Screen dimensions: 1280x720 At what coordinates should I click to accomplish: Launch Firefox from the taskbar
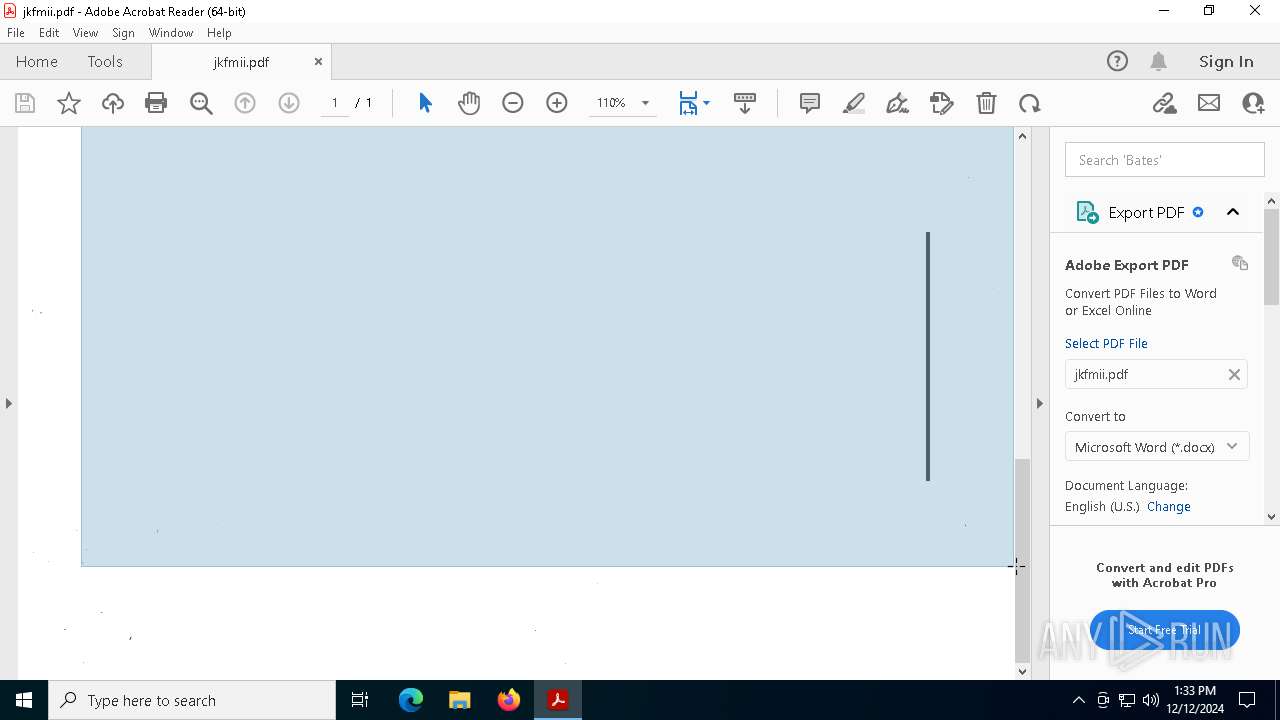tap(509, 700)
